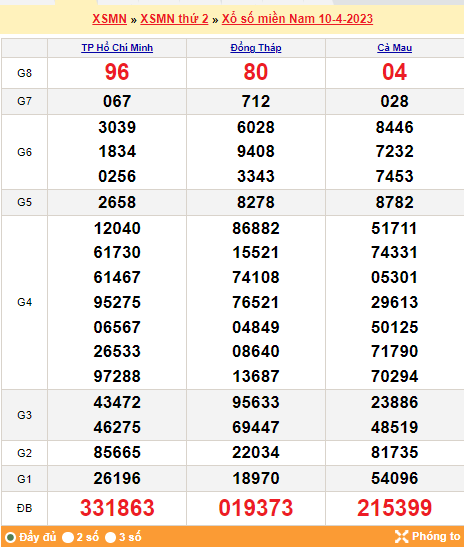The width and height of the screenshot is (464, 548).
Task: Click the G8 result 80
Action: (256, 72)
